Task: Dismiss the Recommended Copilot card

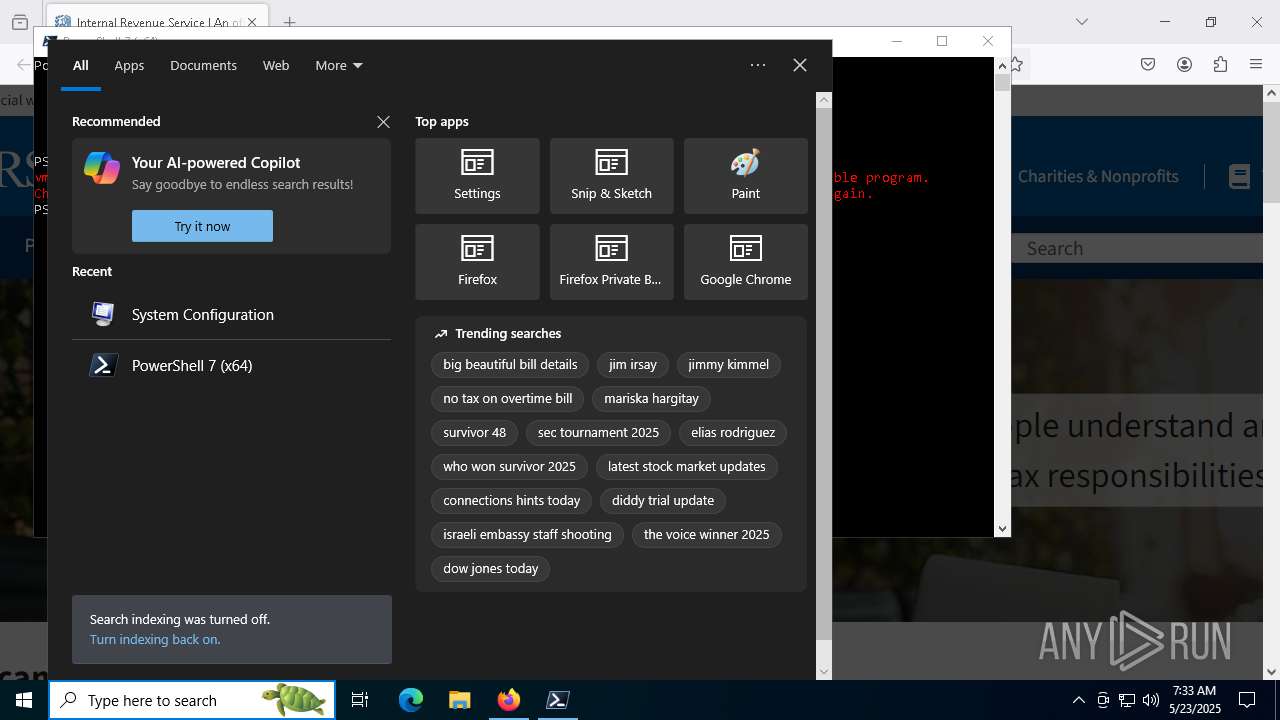Action: click(383, 121)
